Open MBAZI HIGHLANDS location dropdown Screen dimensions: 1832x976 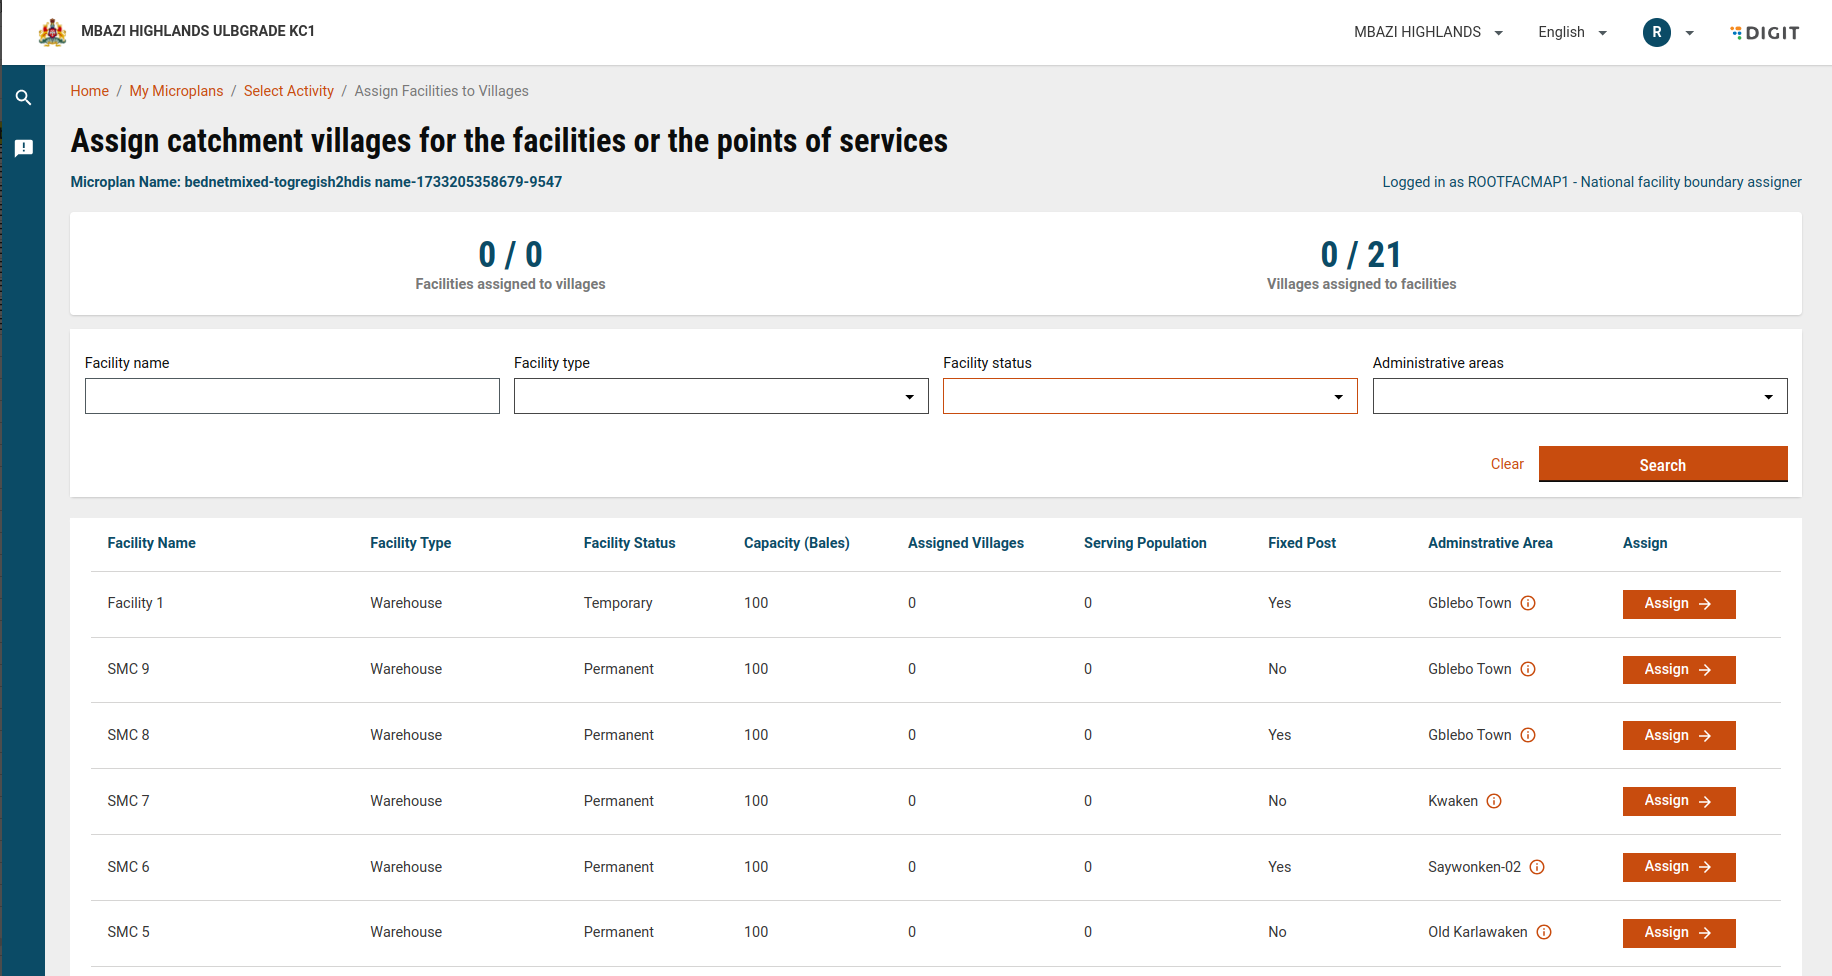(1428, 32)
